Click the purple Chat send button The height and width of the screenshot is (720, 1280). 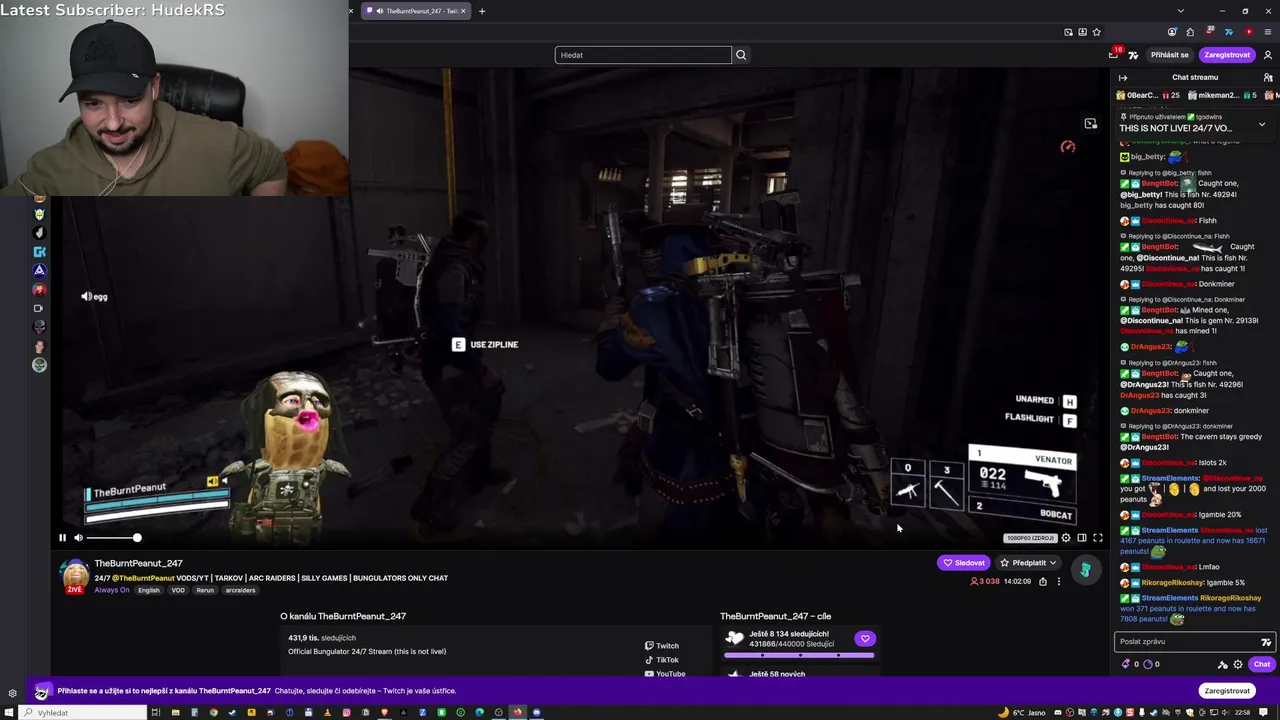pyautogui.click(x=1262, y=664)
